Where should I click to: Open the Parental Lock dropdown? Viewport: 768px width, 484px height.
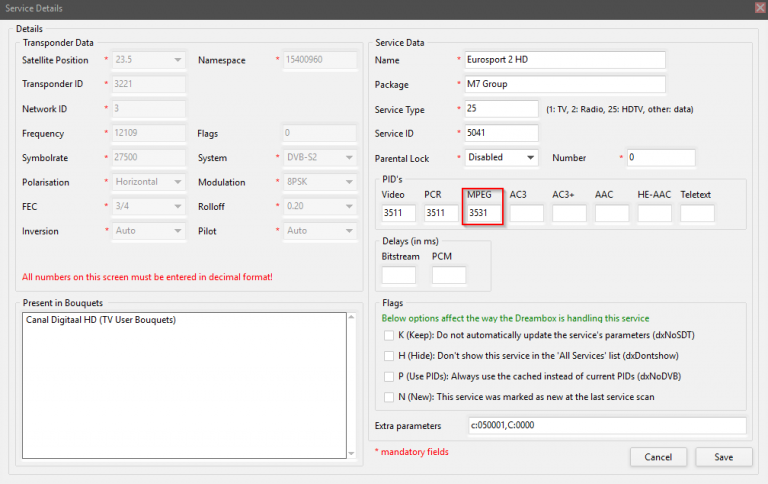pos(501,158)
